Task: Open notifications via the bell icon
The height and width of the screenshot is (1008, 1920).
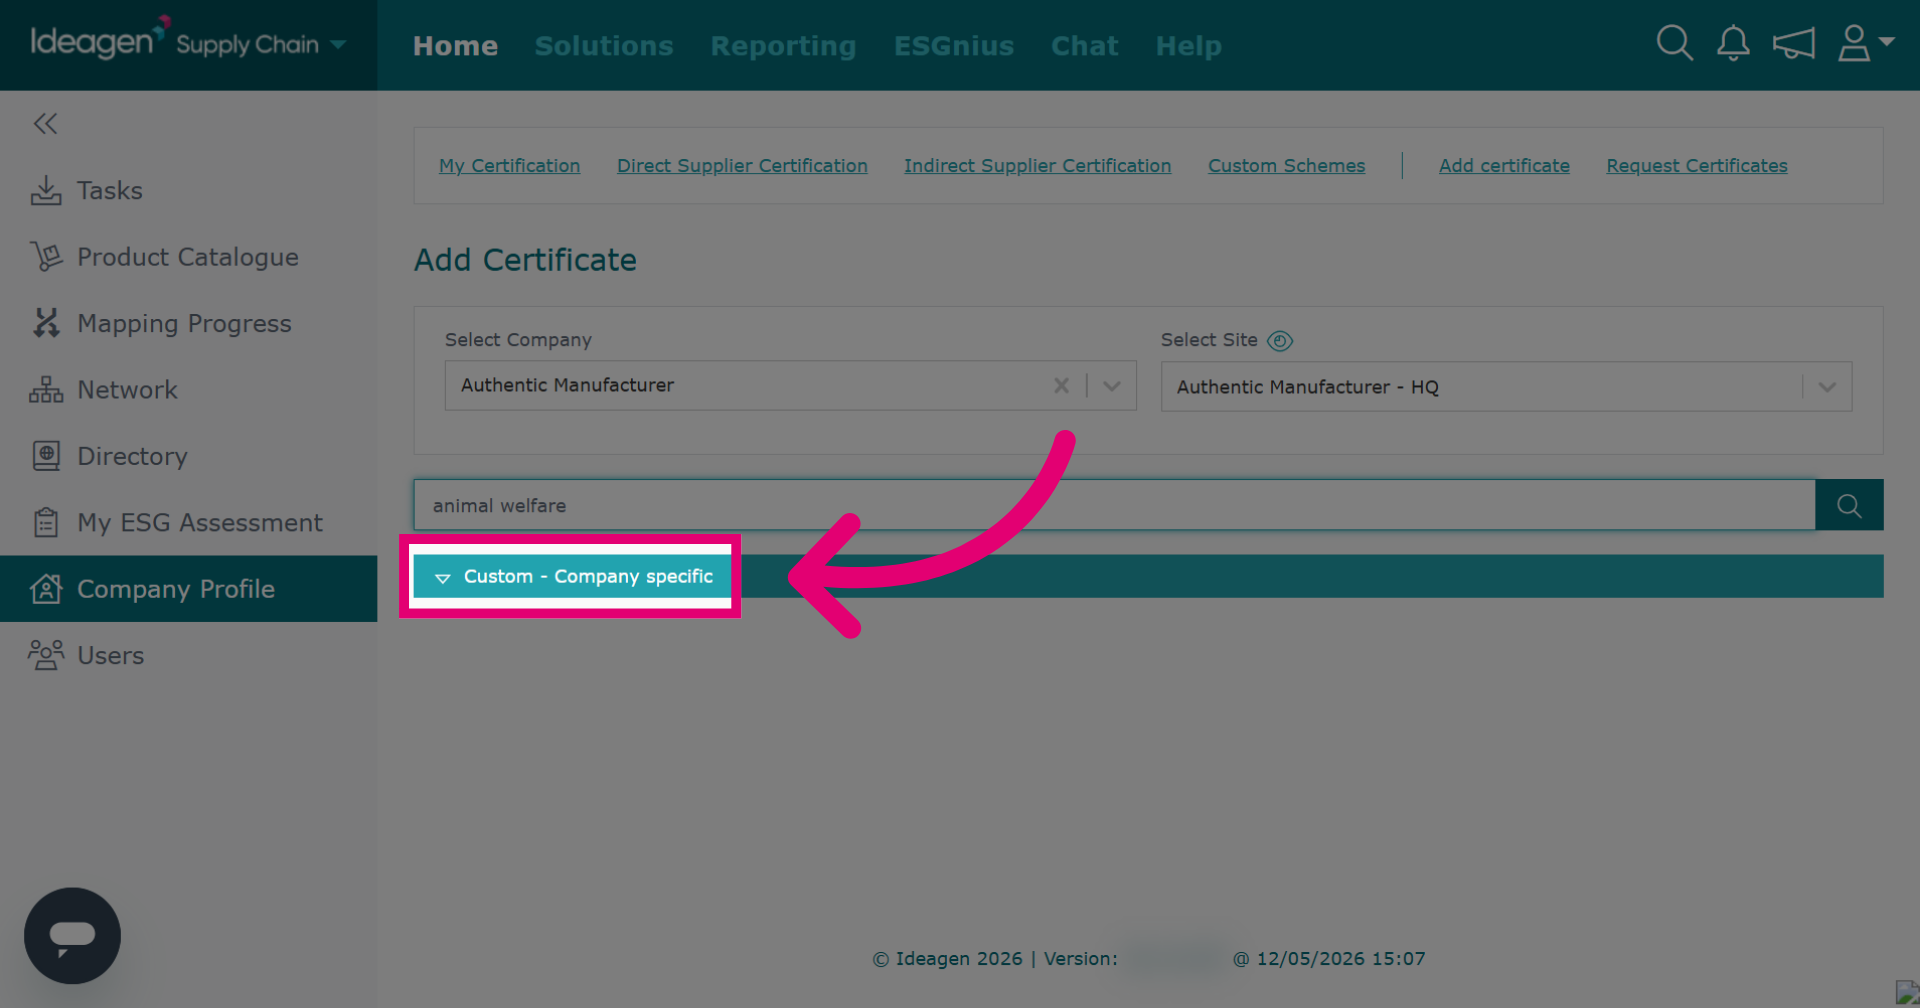Action: (1733, 44)
